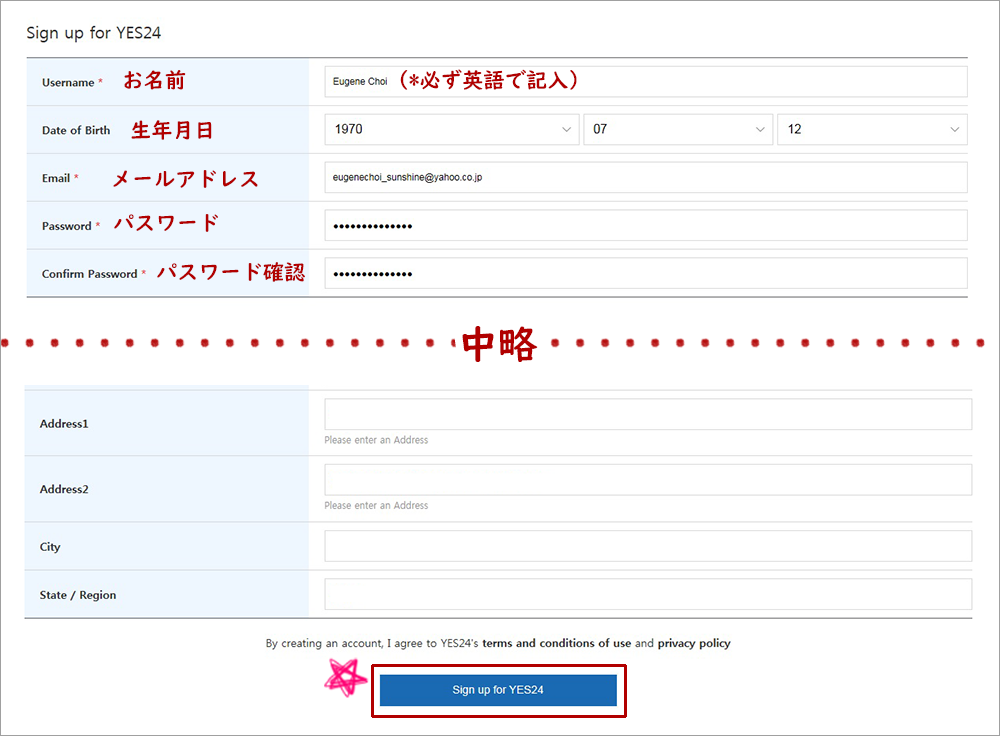Viewport: 1000px width, 736px height.
Task: Focus the Confirm Password field
Action: (645, 273)
